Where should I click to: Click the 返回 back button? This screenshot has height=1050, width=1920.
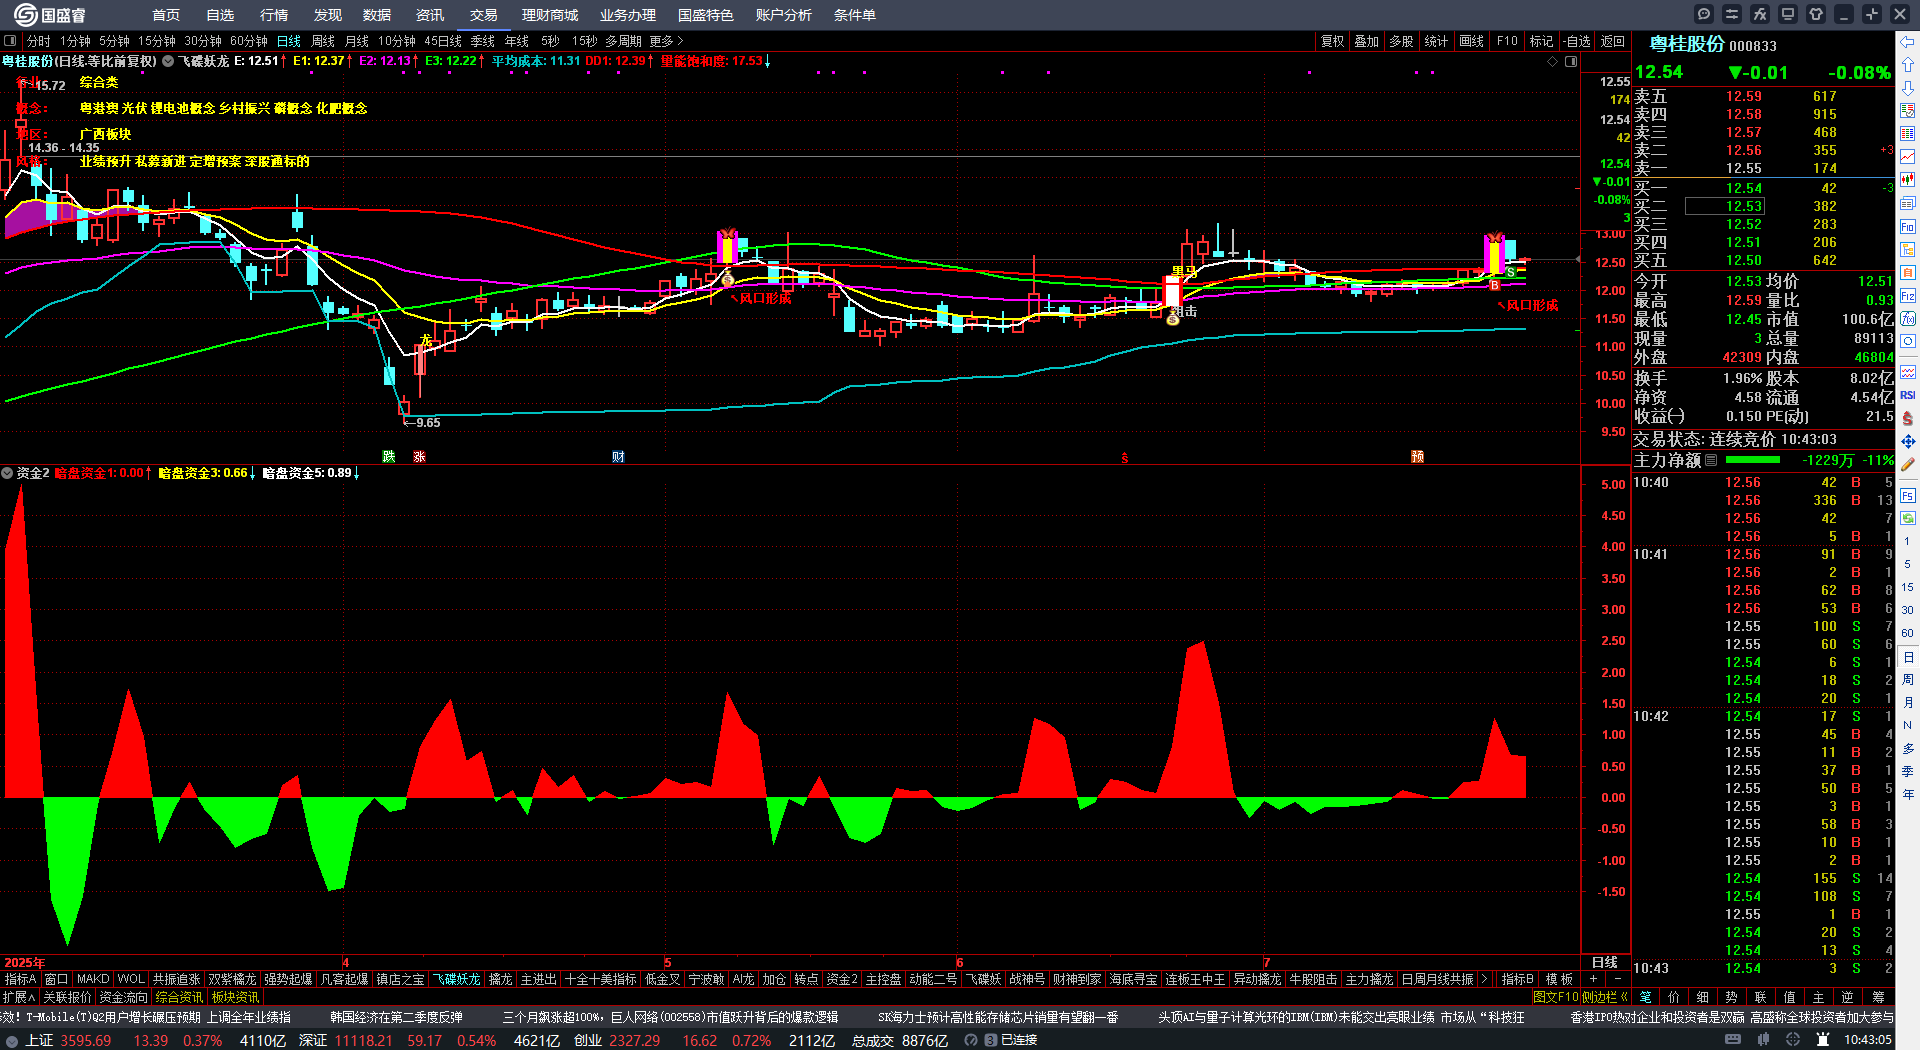pos(1613,41)
